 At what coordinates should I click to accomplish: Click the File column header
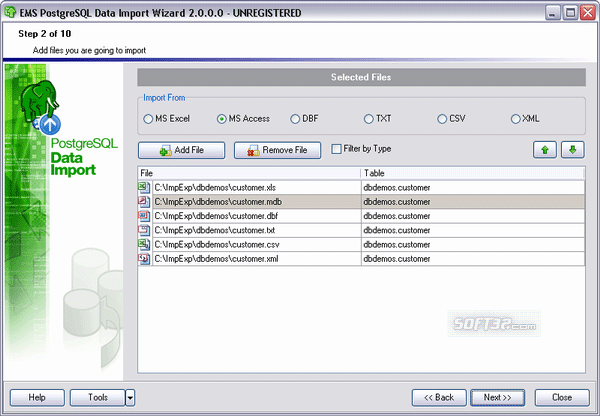[249, 173]
